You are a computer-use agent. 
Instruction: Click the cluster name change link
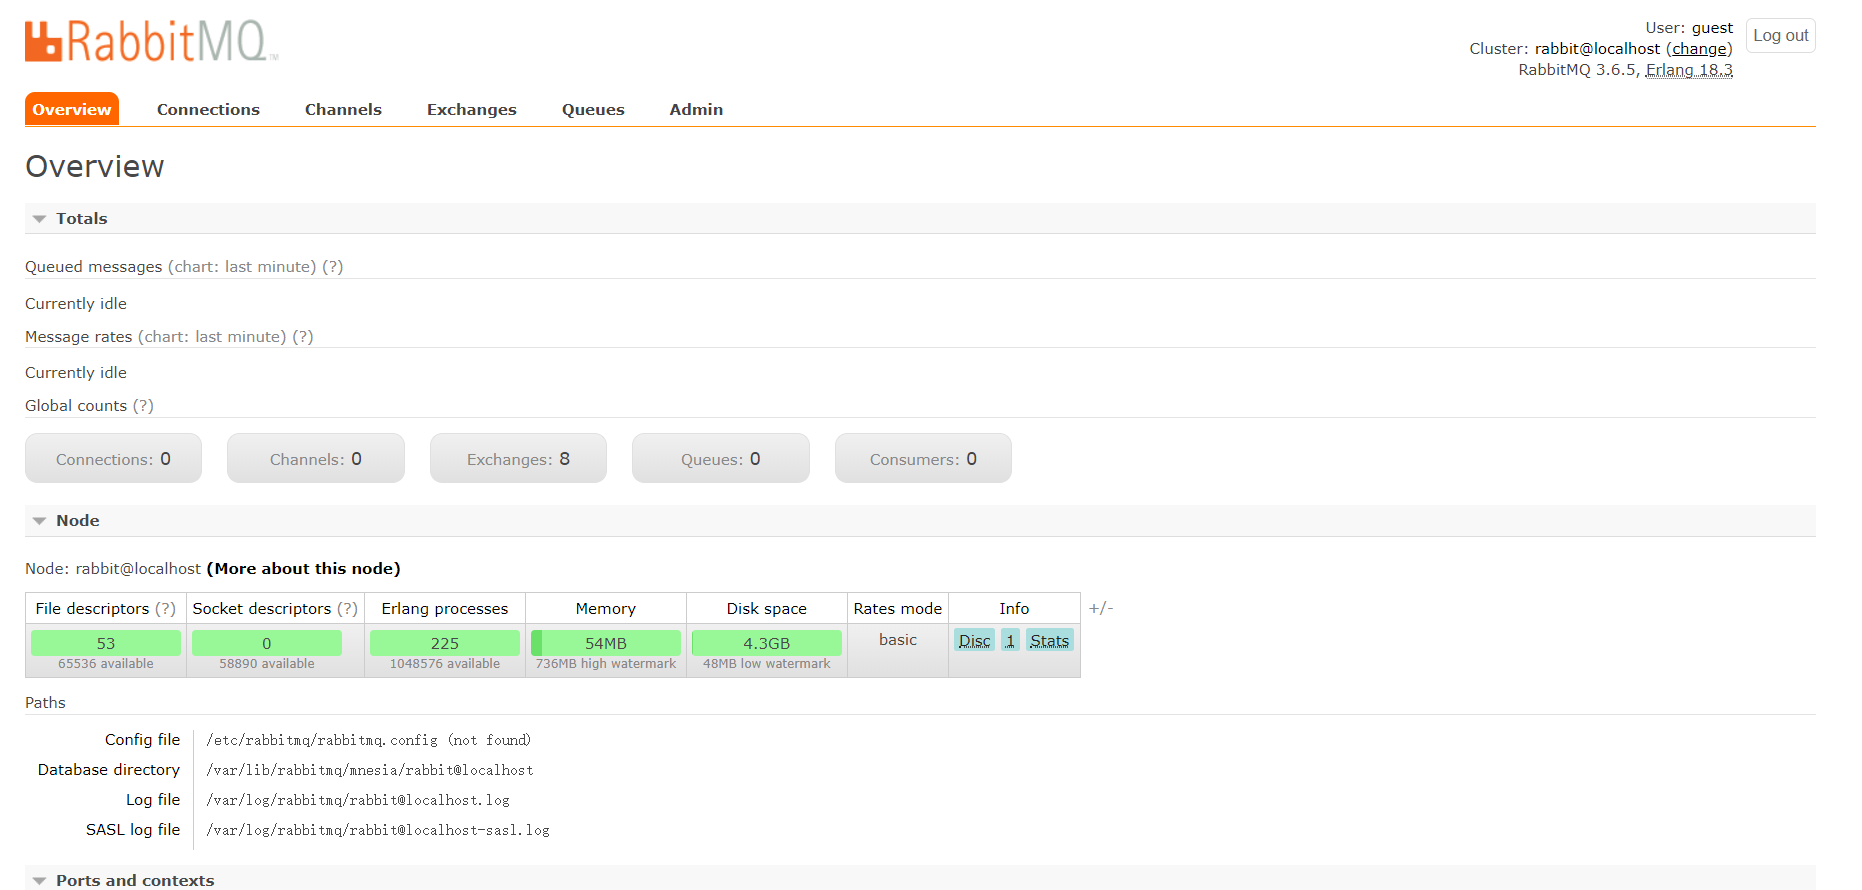(x=1699, y=48)
